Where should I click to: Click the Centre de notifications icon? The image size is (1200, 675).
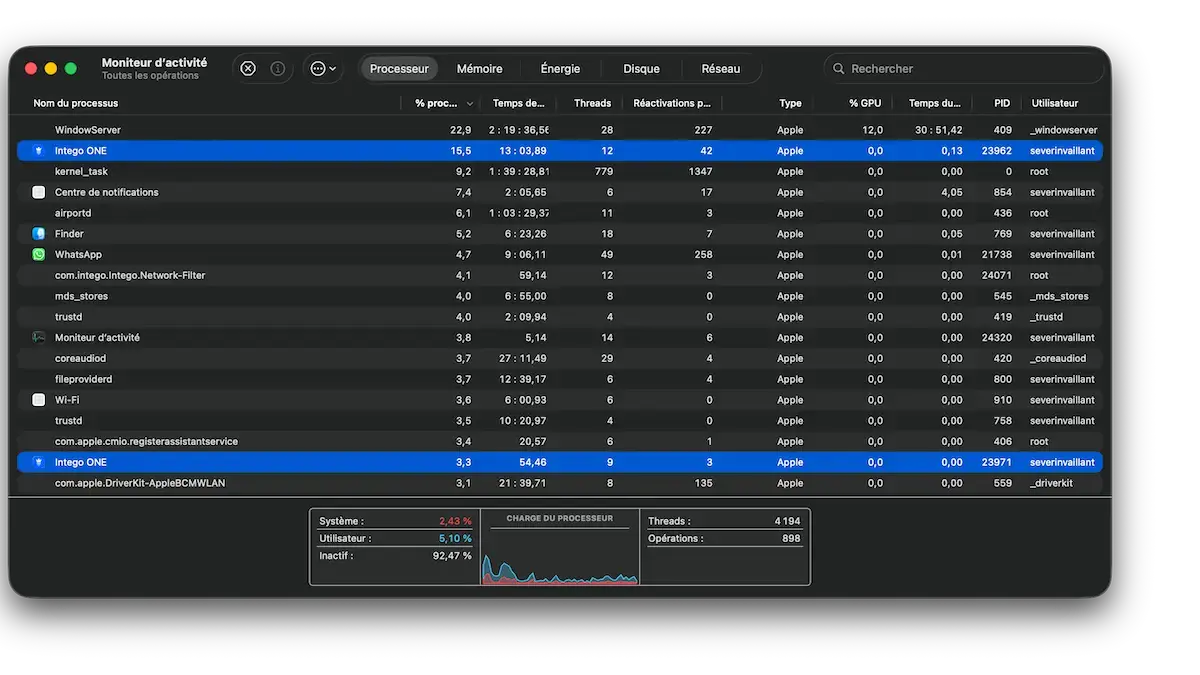(38, 192)
